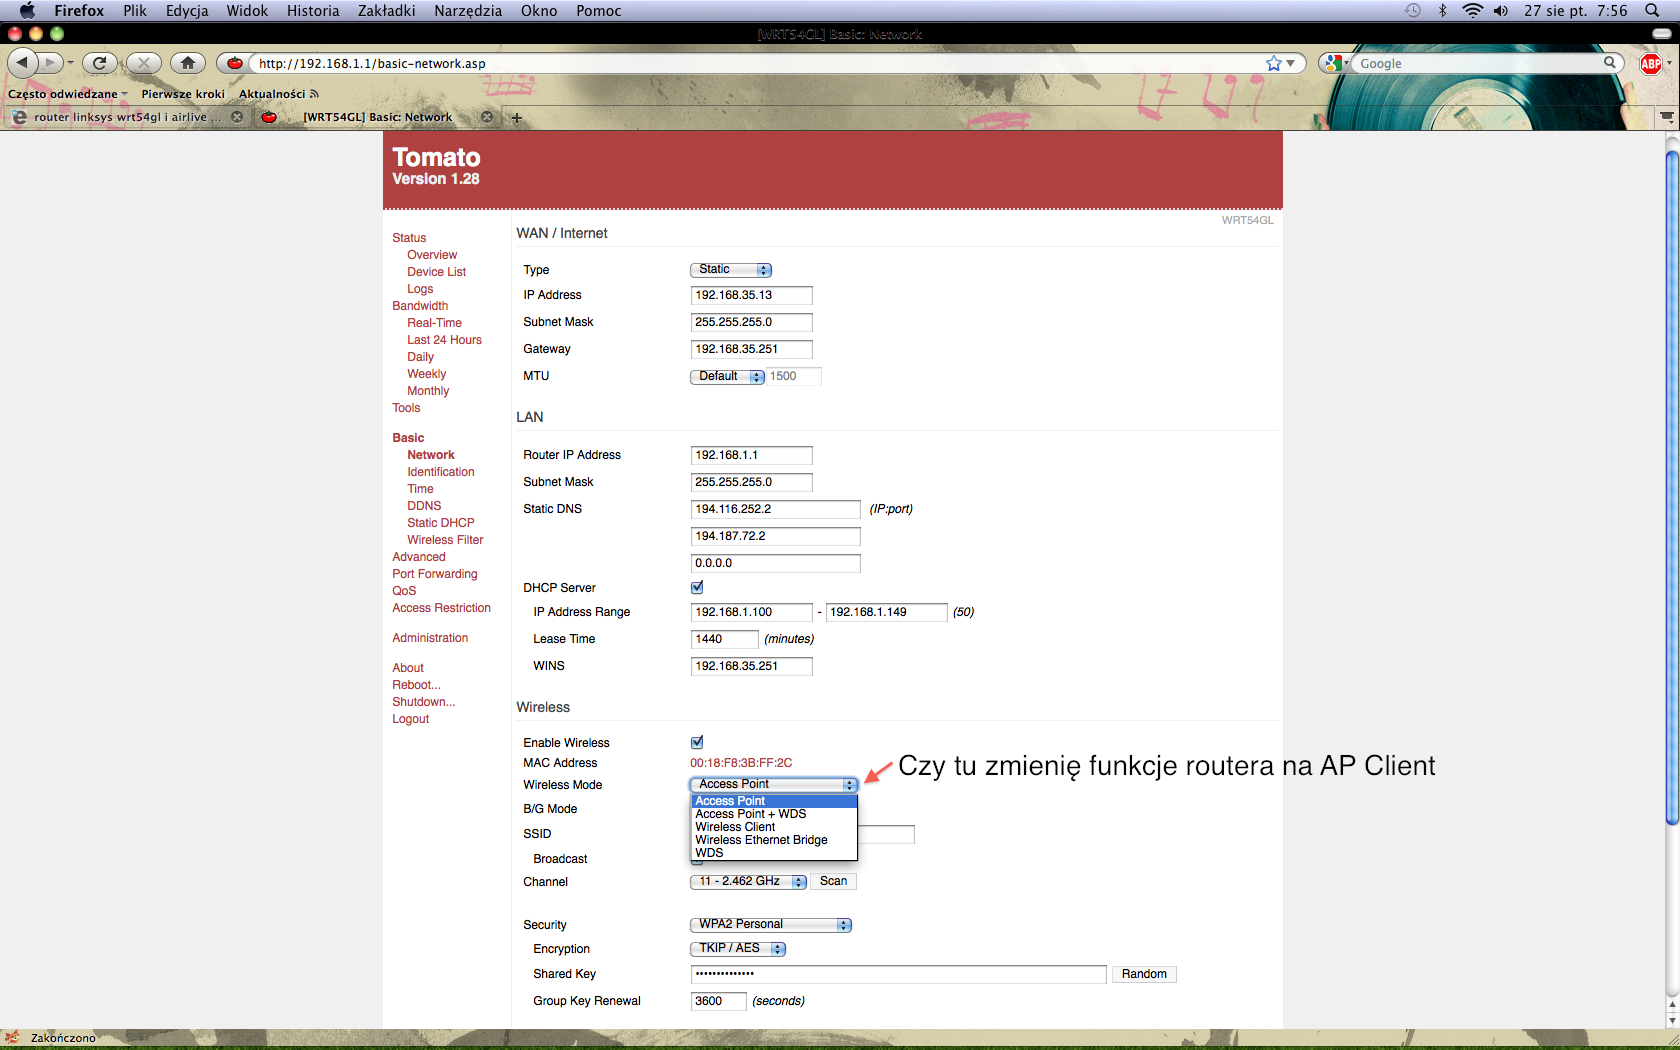The width and height of the screenshot is (1680, 1050).
Task: Open the Administration link
Action: [x=430, y=638]
